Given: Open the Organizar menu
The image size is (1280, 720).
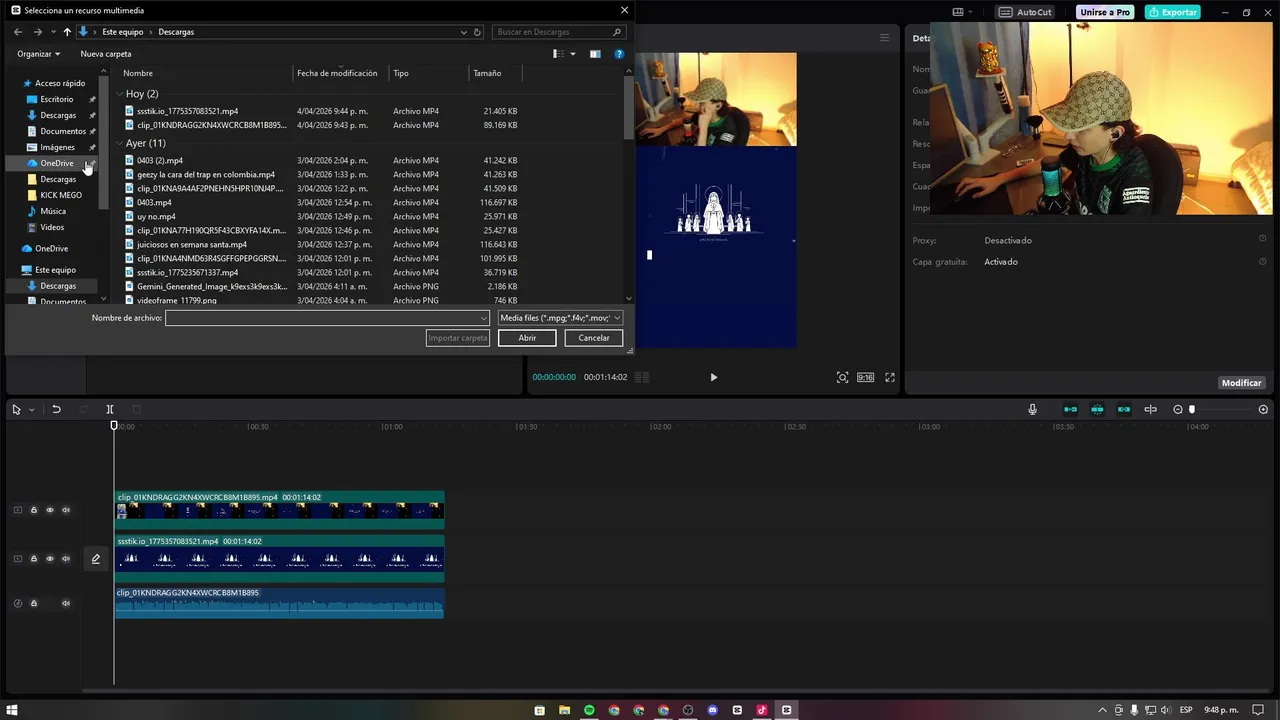Looking at the screenshot, I should coord(38,54).
